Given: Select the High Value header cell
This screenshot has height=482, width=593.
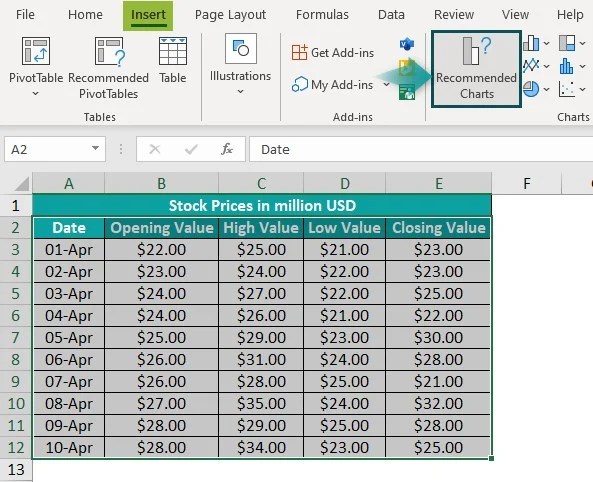Looking at the screenshot, I should click(x=261, y=228).
